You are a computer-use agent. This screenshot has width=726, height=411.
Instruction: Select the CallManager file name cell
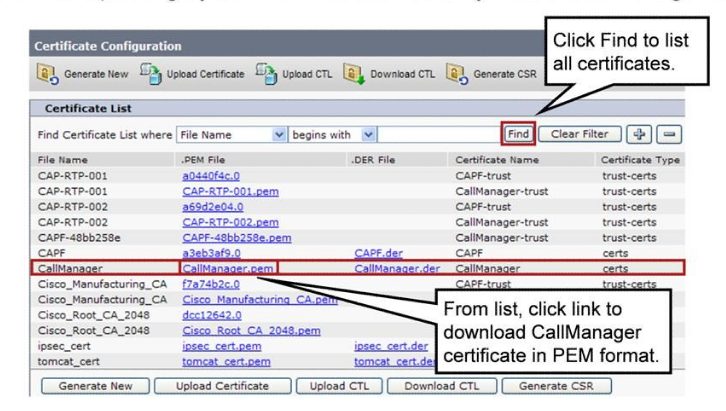tap(70, 268)
